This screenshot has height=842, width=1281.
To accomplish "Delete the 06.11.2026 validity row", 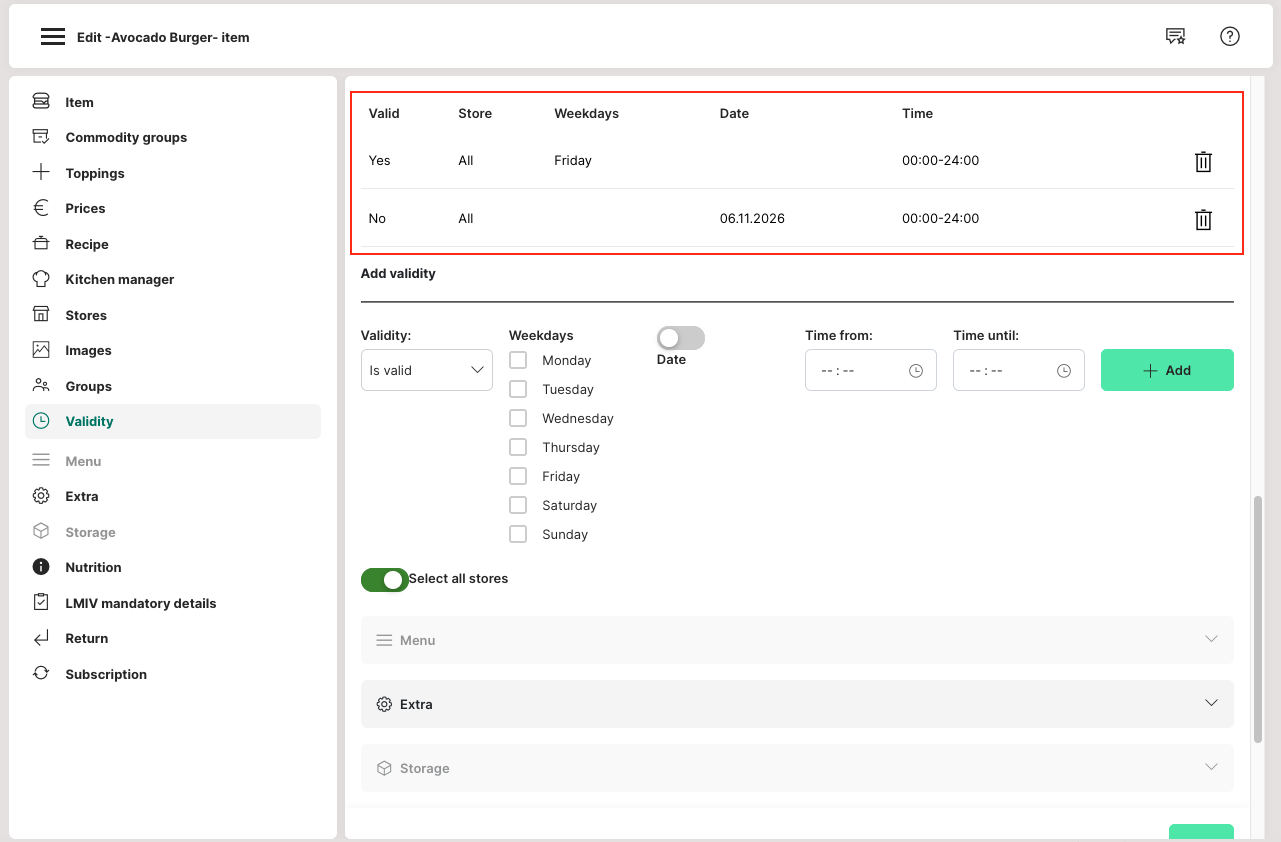I will [1203, 220].
